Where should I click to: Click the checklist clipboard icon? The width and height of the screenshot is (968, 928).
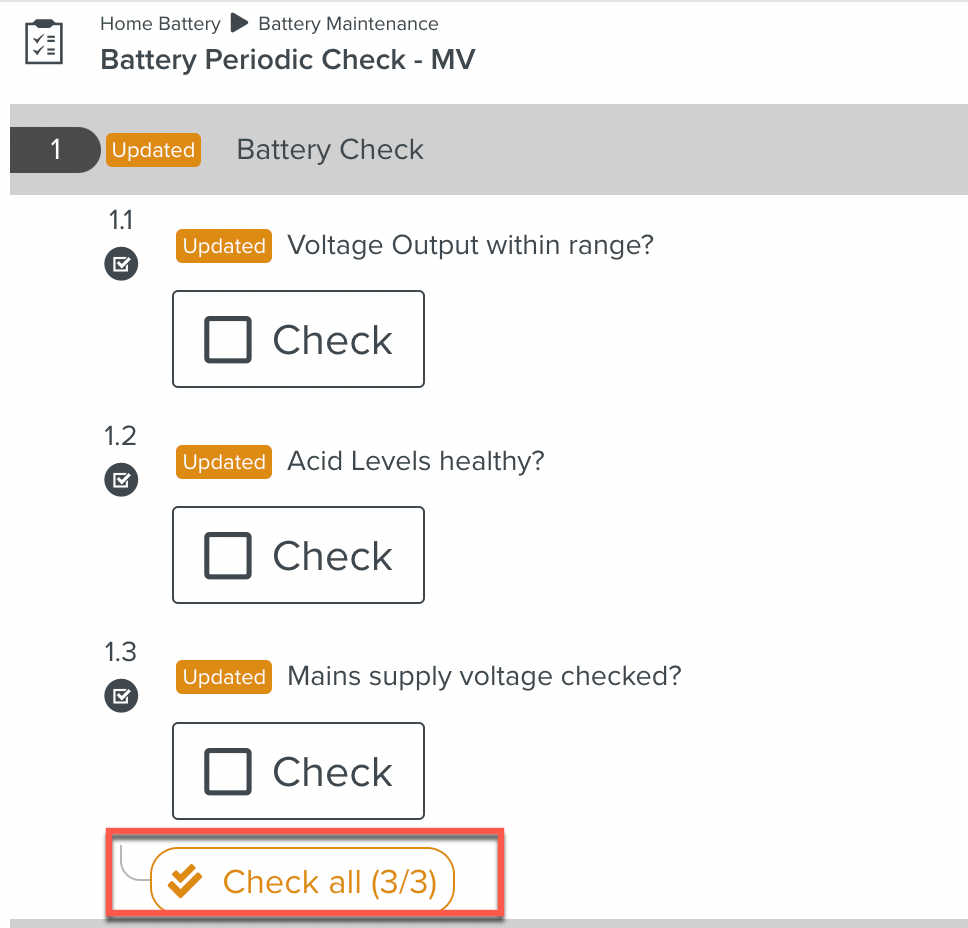(44, 42)
